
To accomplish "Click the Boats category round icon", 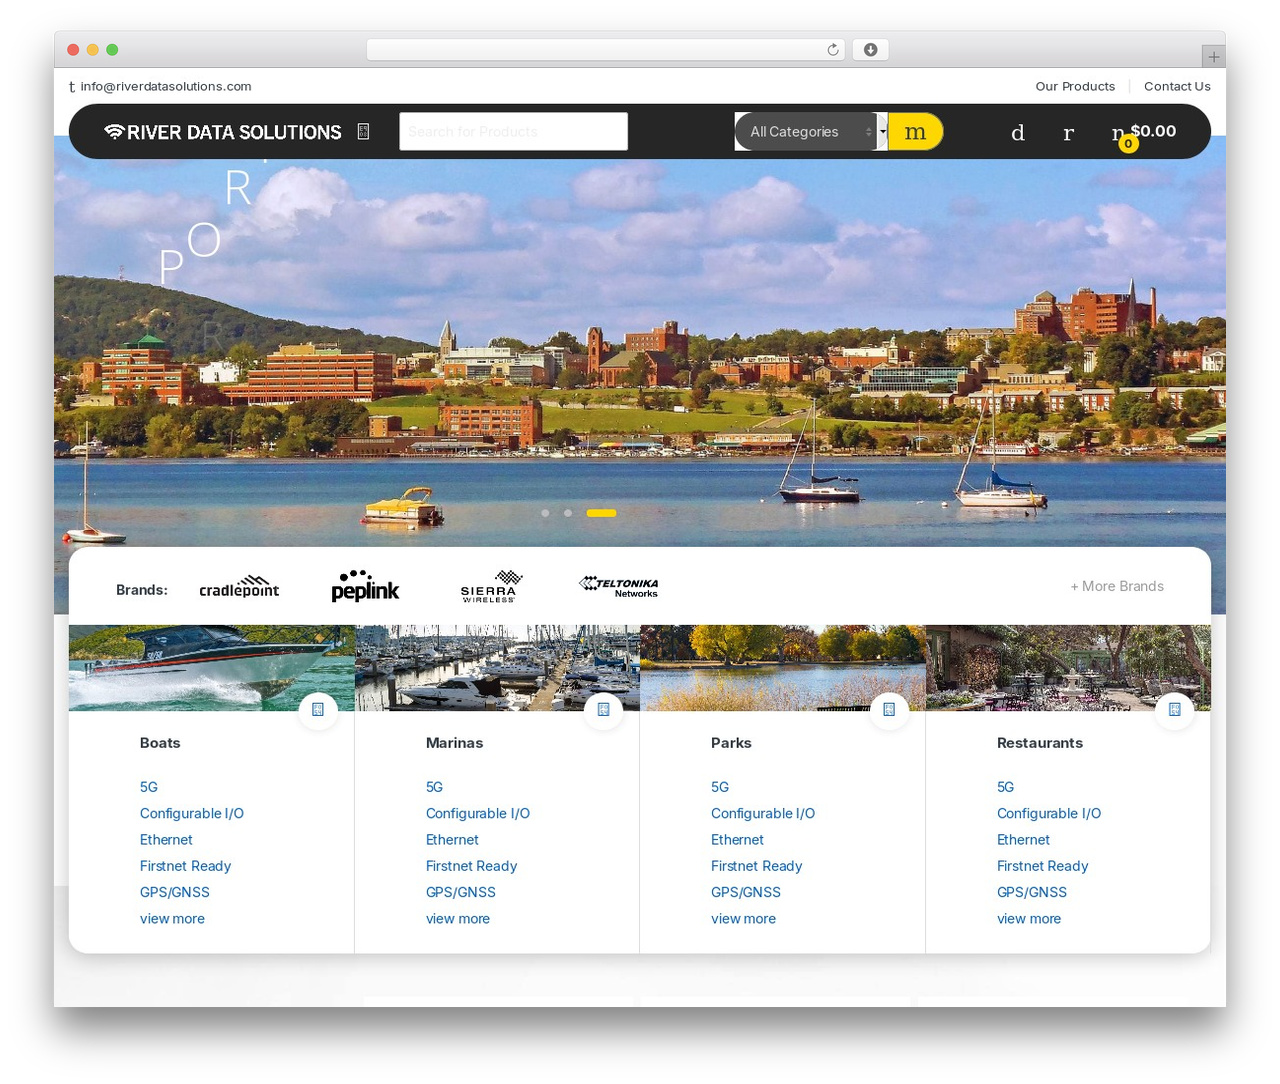I will pos(318,710).
